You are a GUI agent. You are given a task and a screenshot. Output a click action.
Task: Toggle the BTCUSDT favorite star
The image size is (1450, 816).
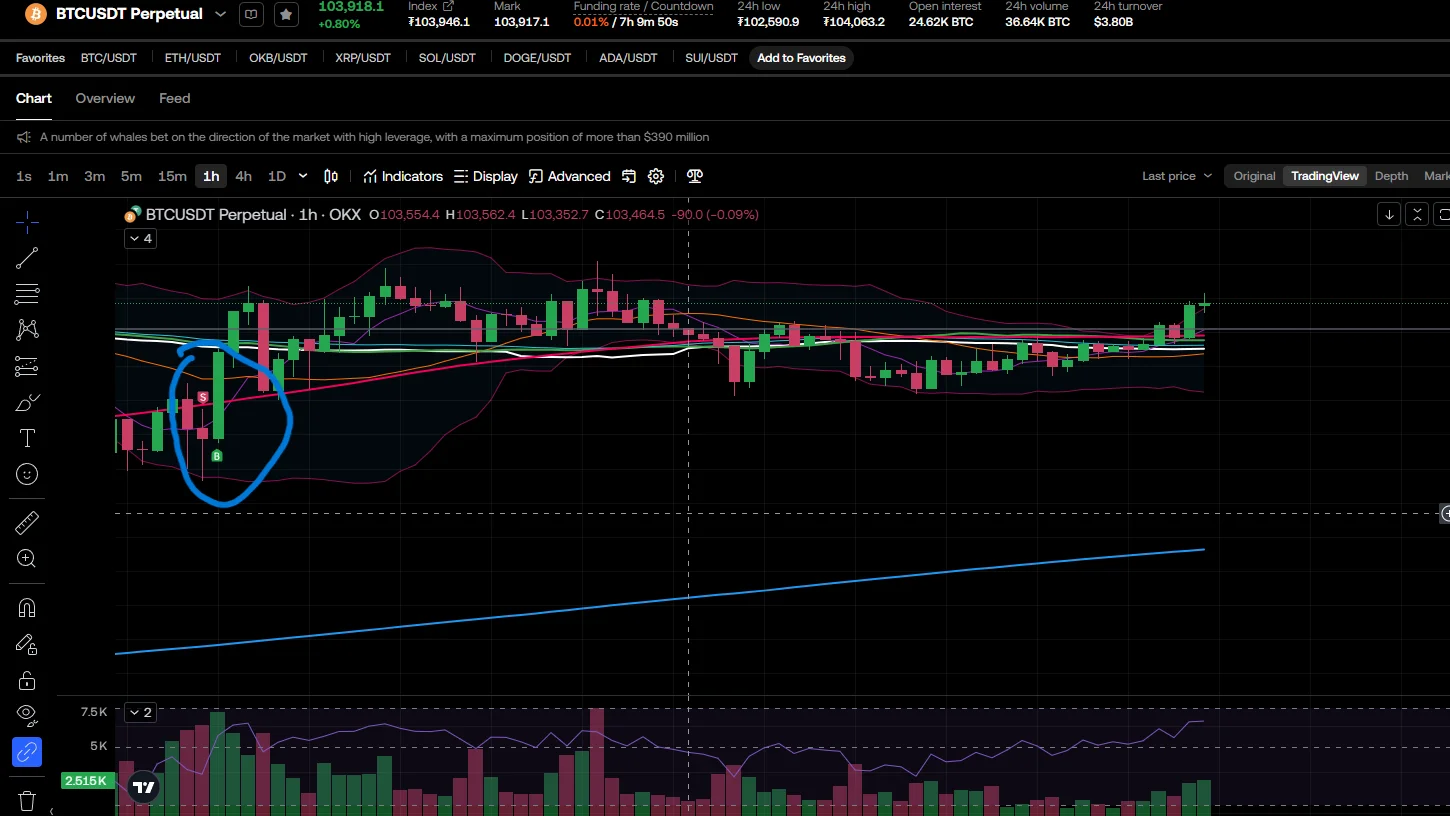click(286, 14)
